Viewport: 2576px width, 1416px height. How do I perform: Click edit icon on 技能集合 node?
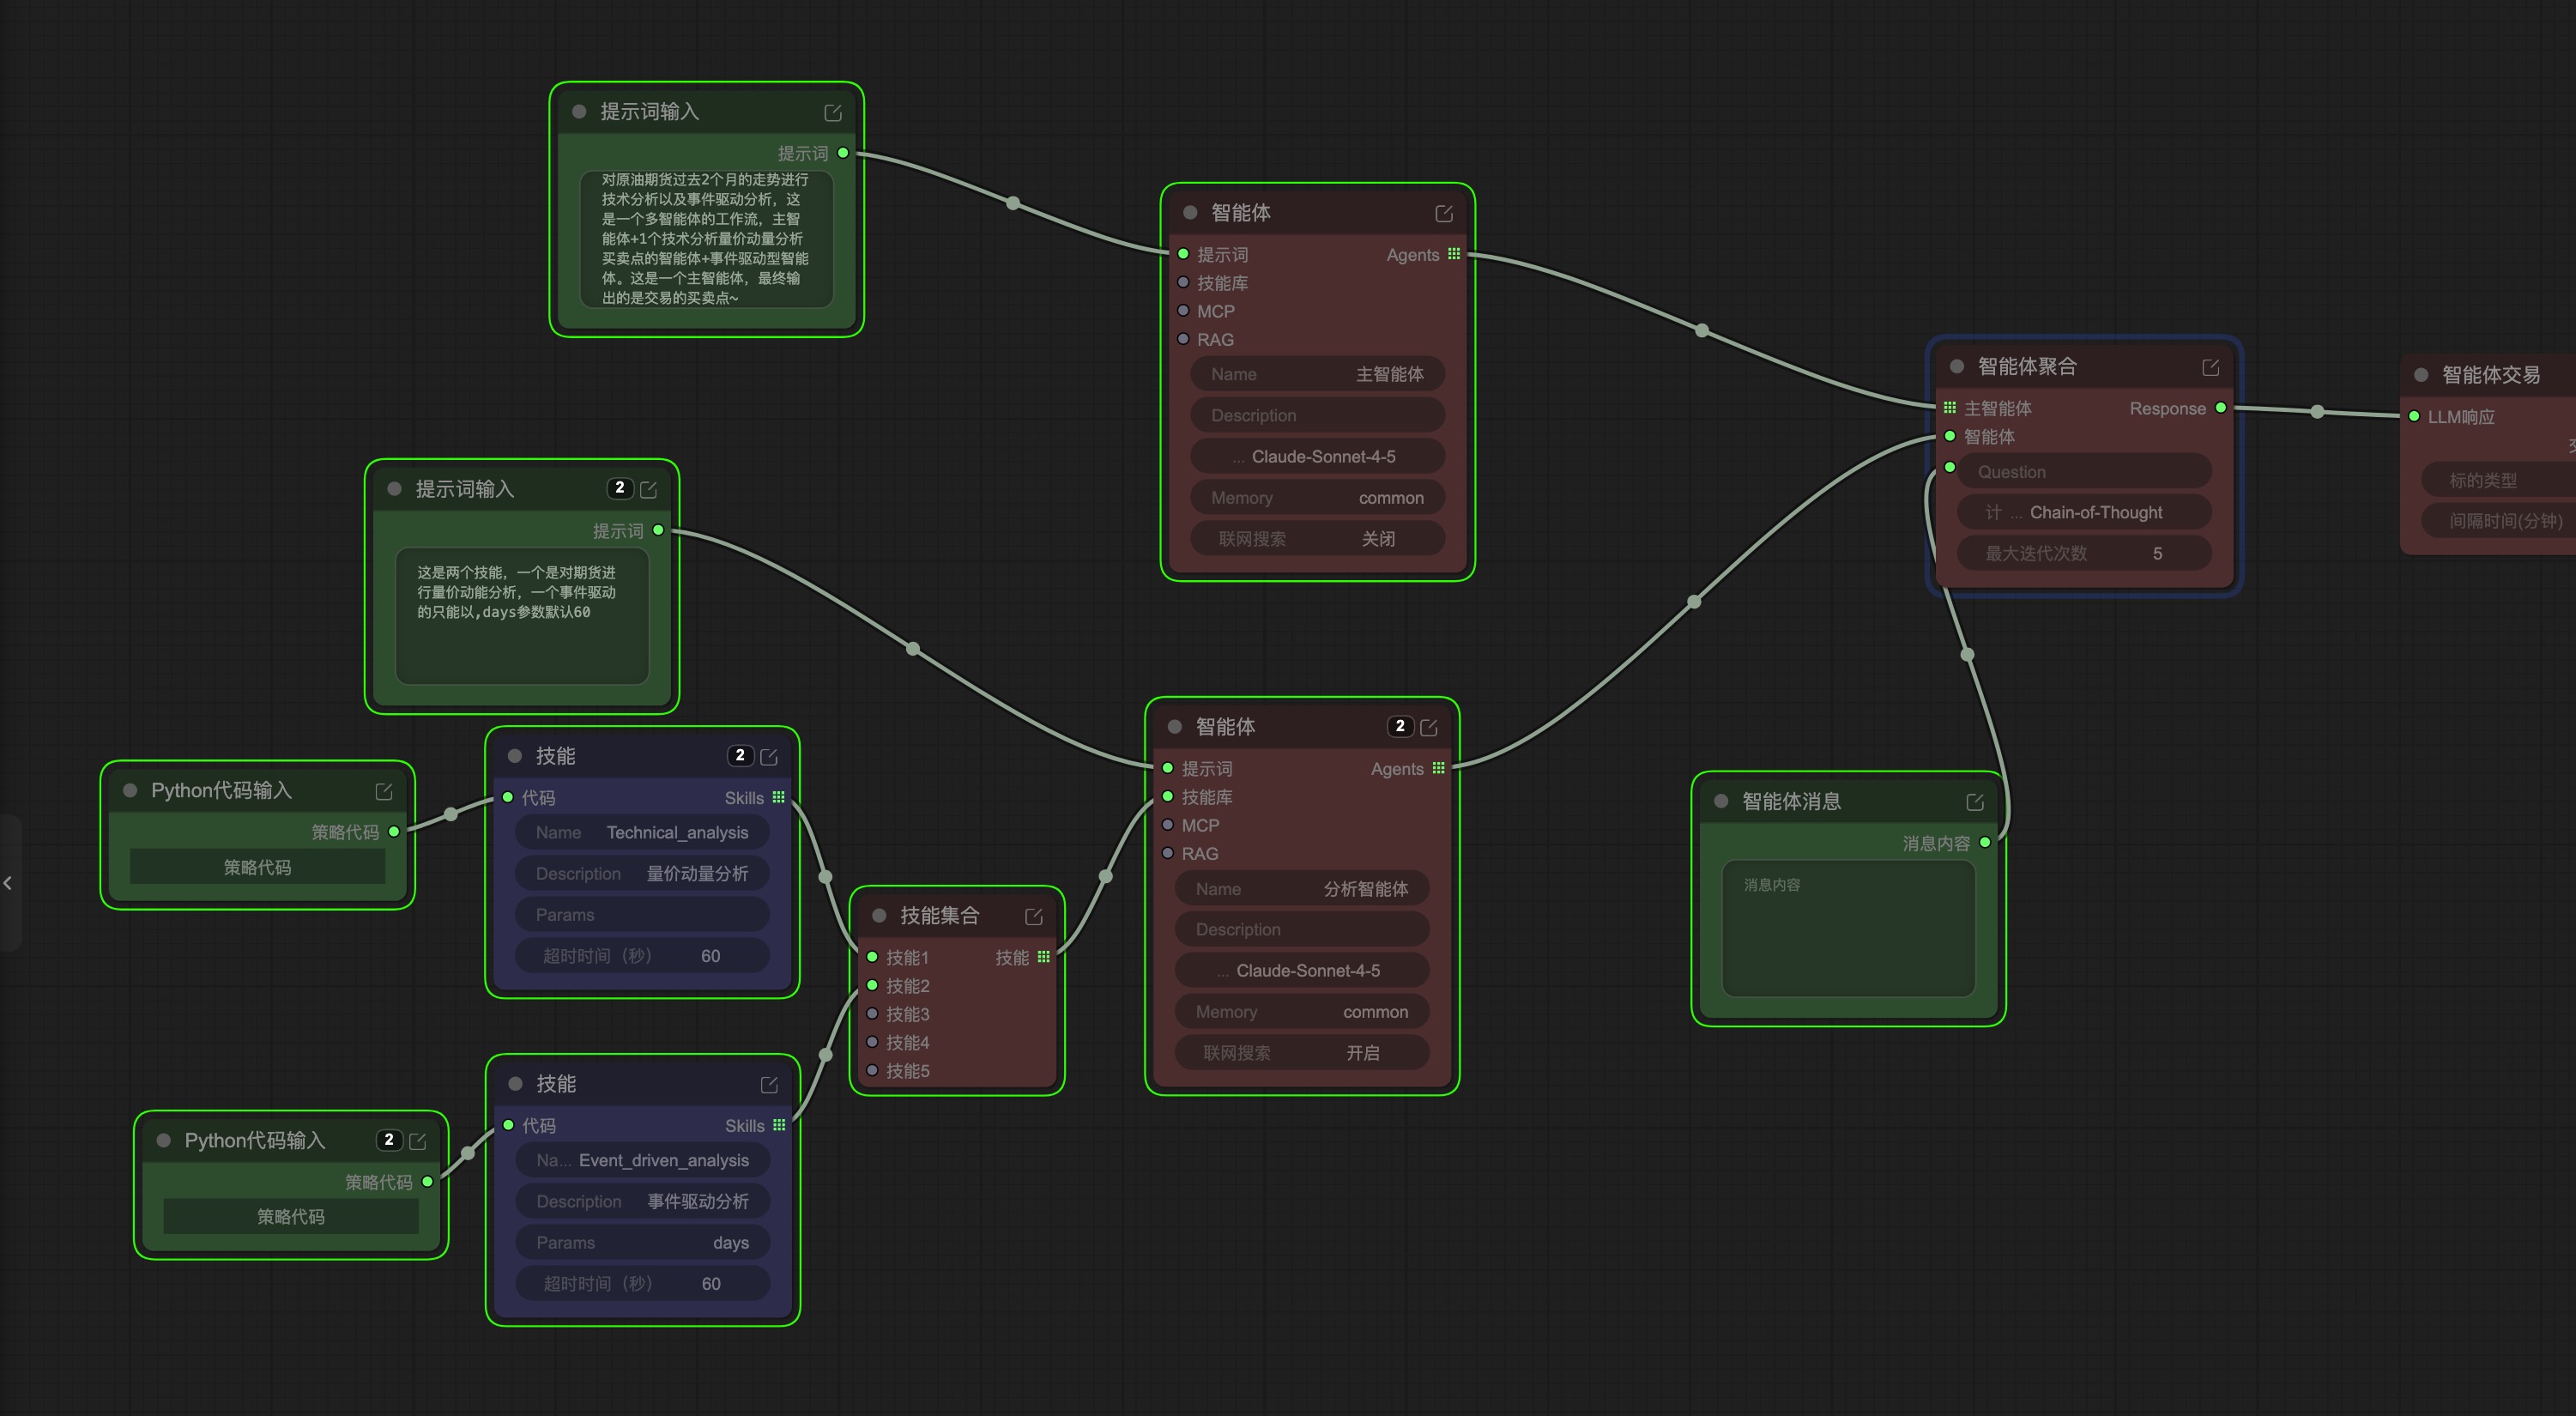(1033, 916)
